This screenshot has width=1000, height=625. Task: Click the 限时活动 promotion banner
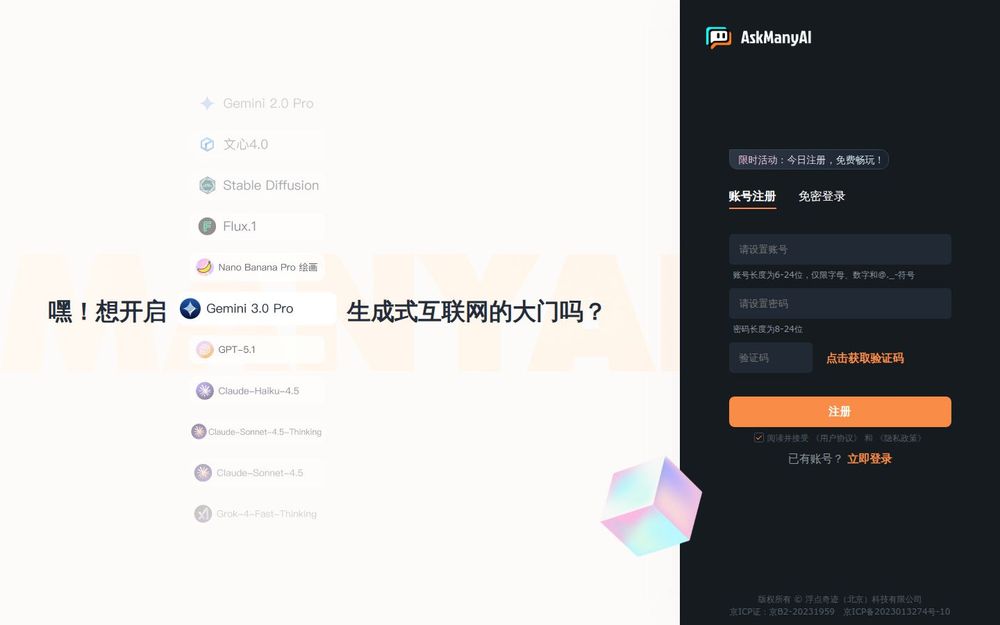tap(809, 159)
